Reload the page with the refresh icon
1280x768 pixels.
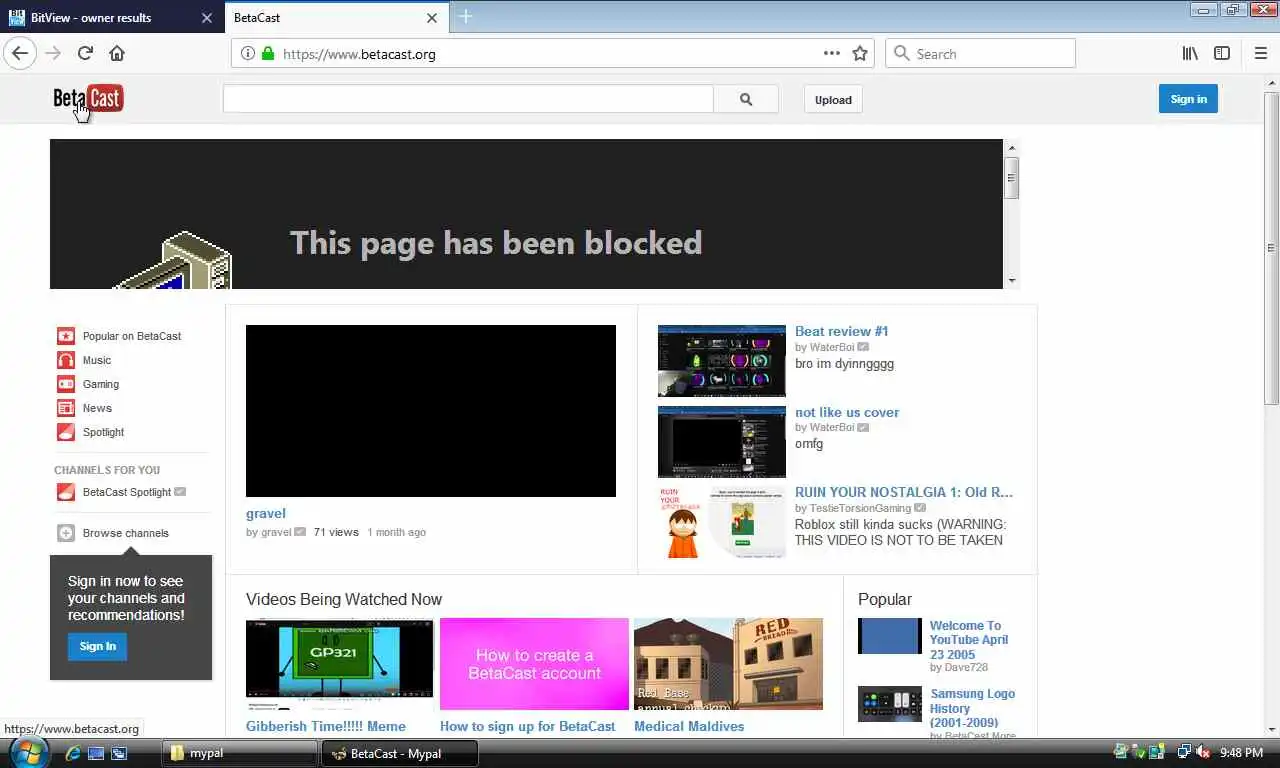click(x=85, y=53)
